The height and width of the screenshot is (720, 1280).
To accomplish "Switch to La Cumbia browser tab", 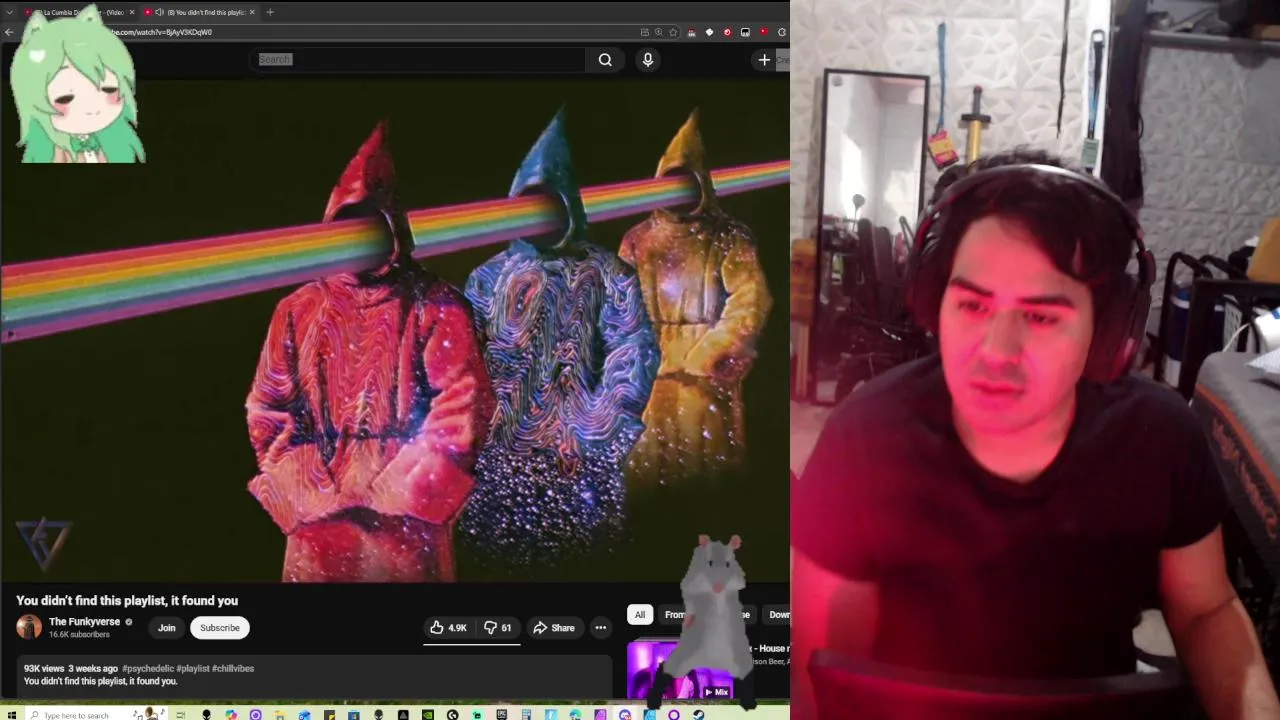I will (80, 12).
